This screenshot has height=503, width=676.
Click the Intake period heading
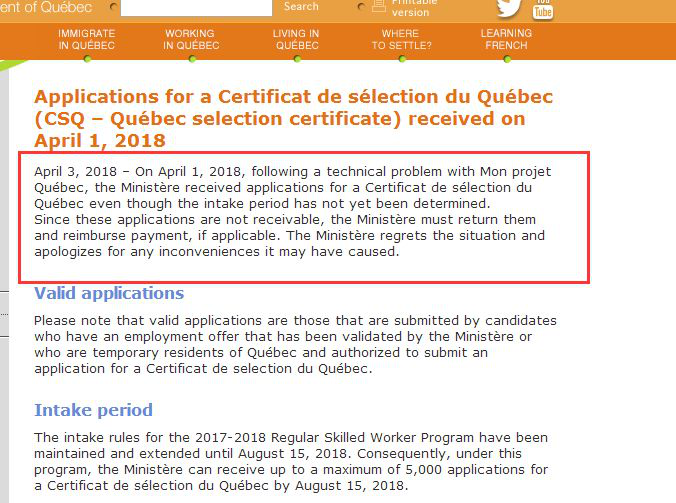(94, 410)
